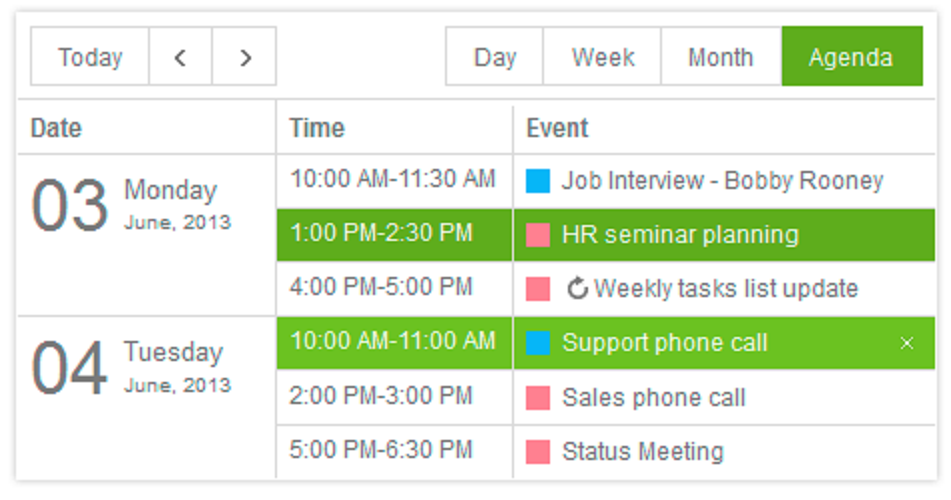Switch to the Day view

pos(495,57)
